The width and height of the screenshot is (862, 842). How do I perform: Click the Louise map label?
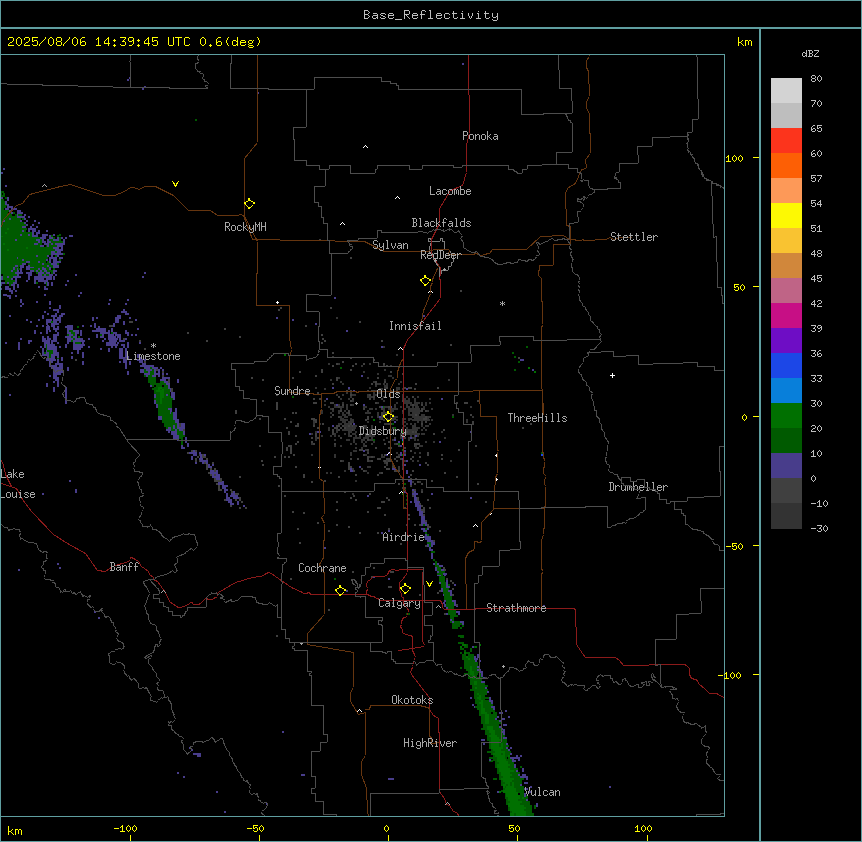pyautogui.click(x=18, y=494)
